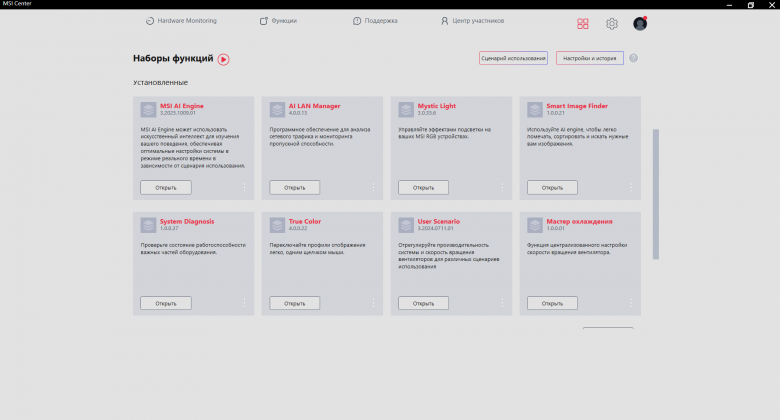The height and width of the screenshot is (420, 780).
Task: Click the vertical scrollbar thumb
Action: point(656,194)
